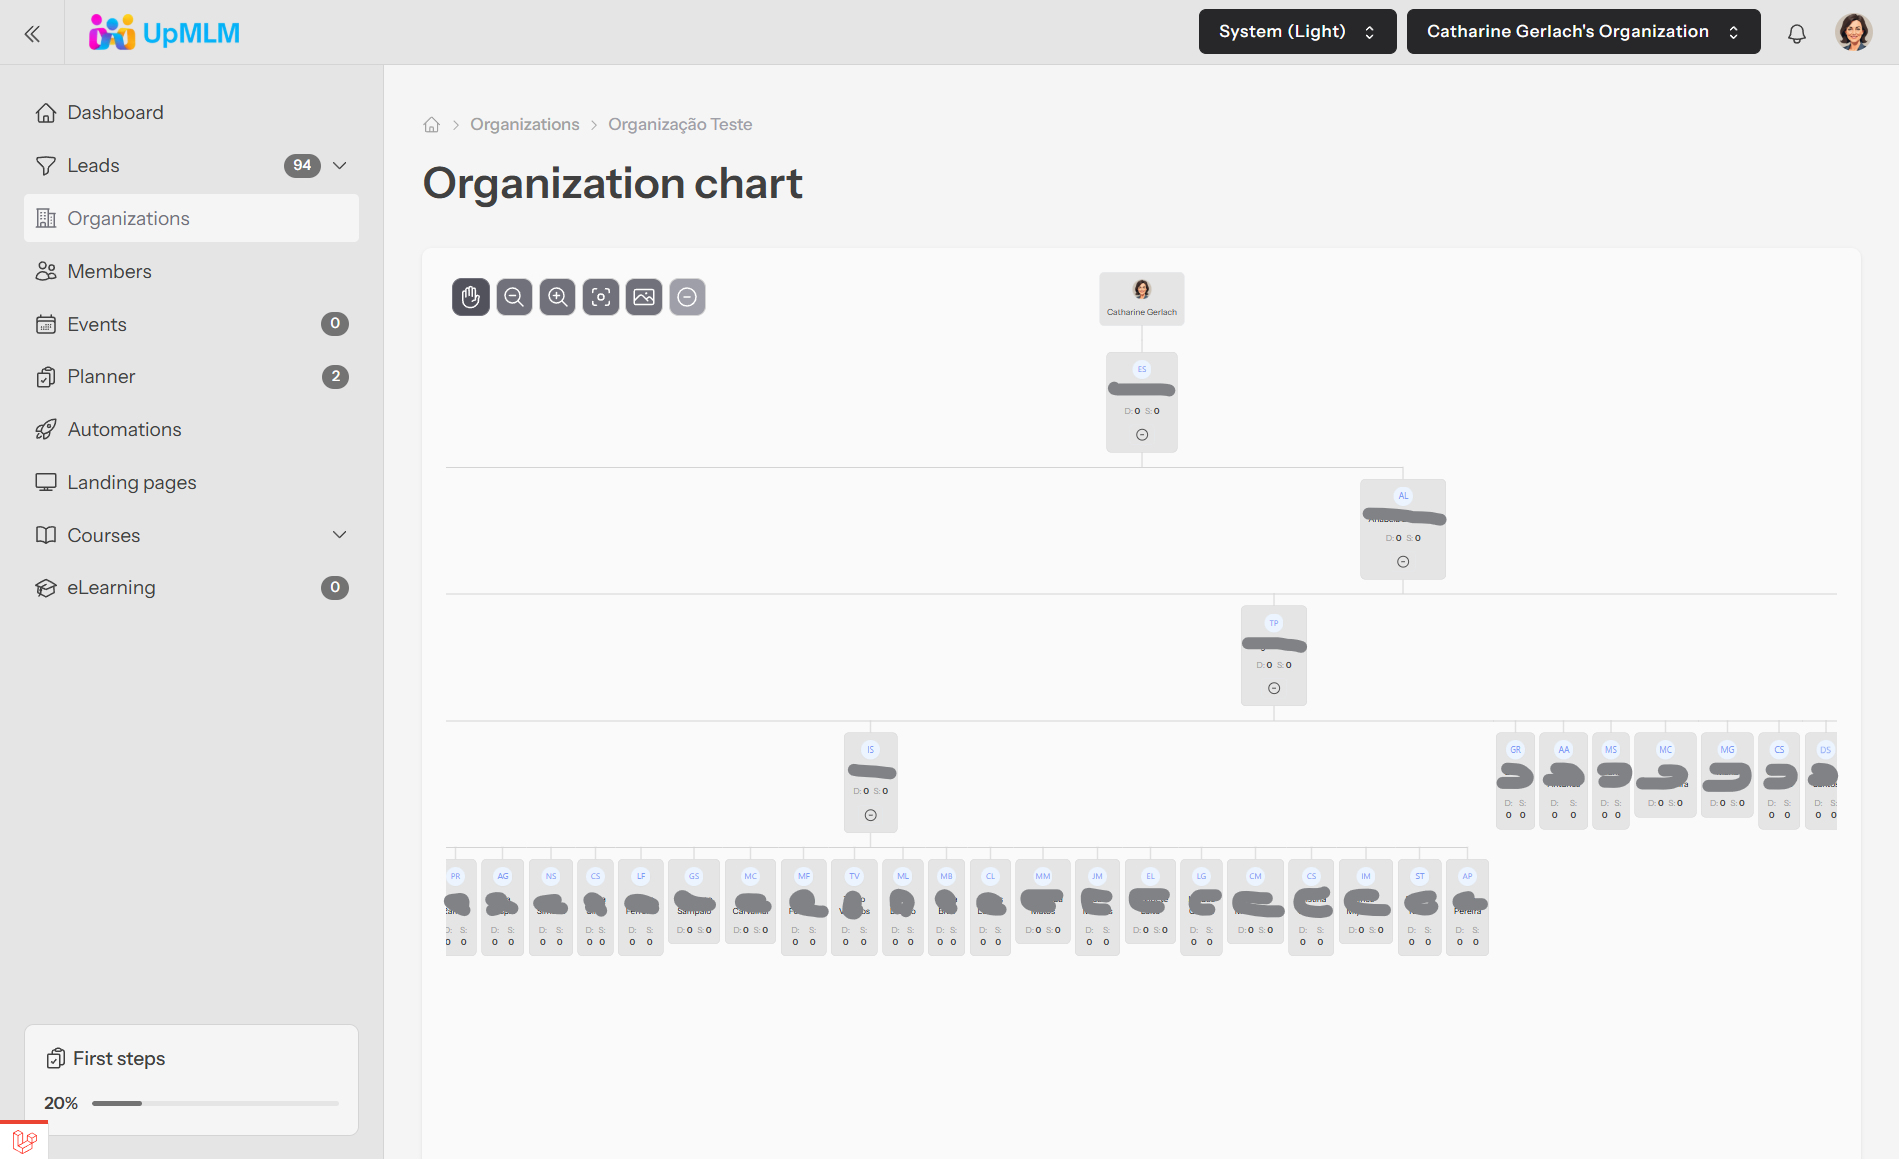Click the home breadcrumb icon

tap(432, 125)
